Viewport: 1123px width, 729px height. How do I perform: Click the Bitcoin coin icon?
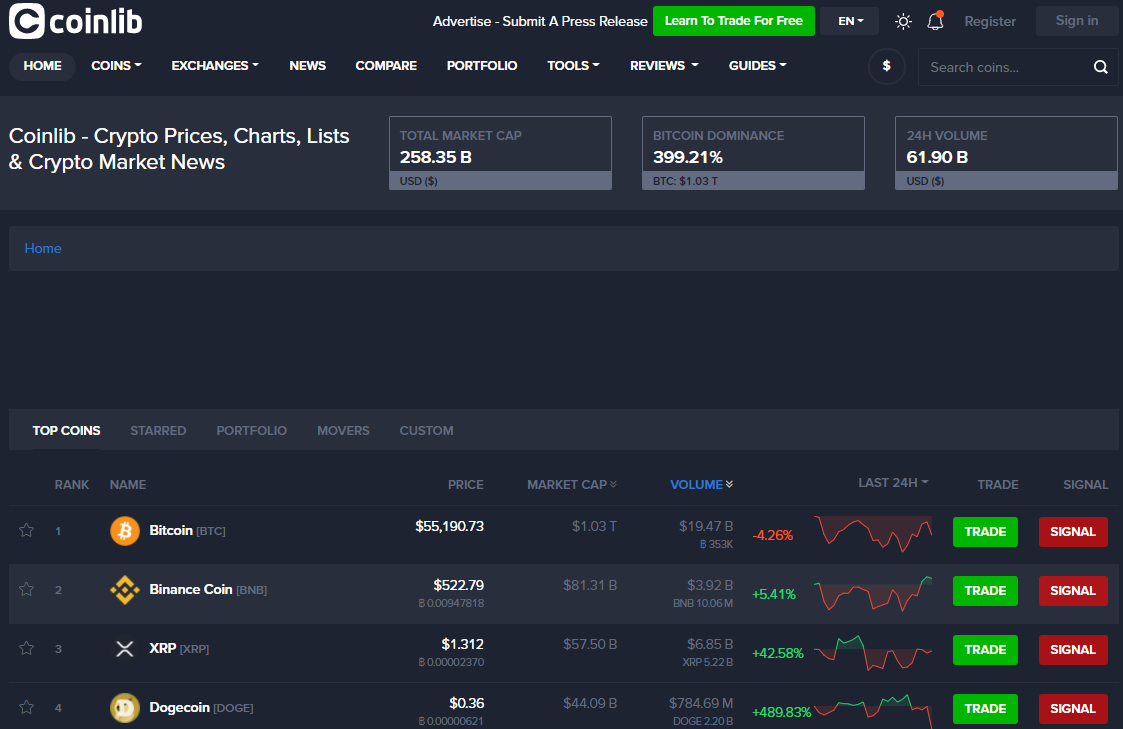[125, 531]
